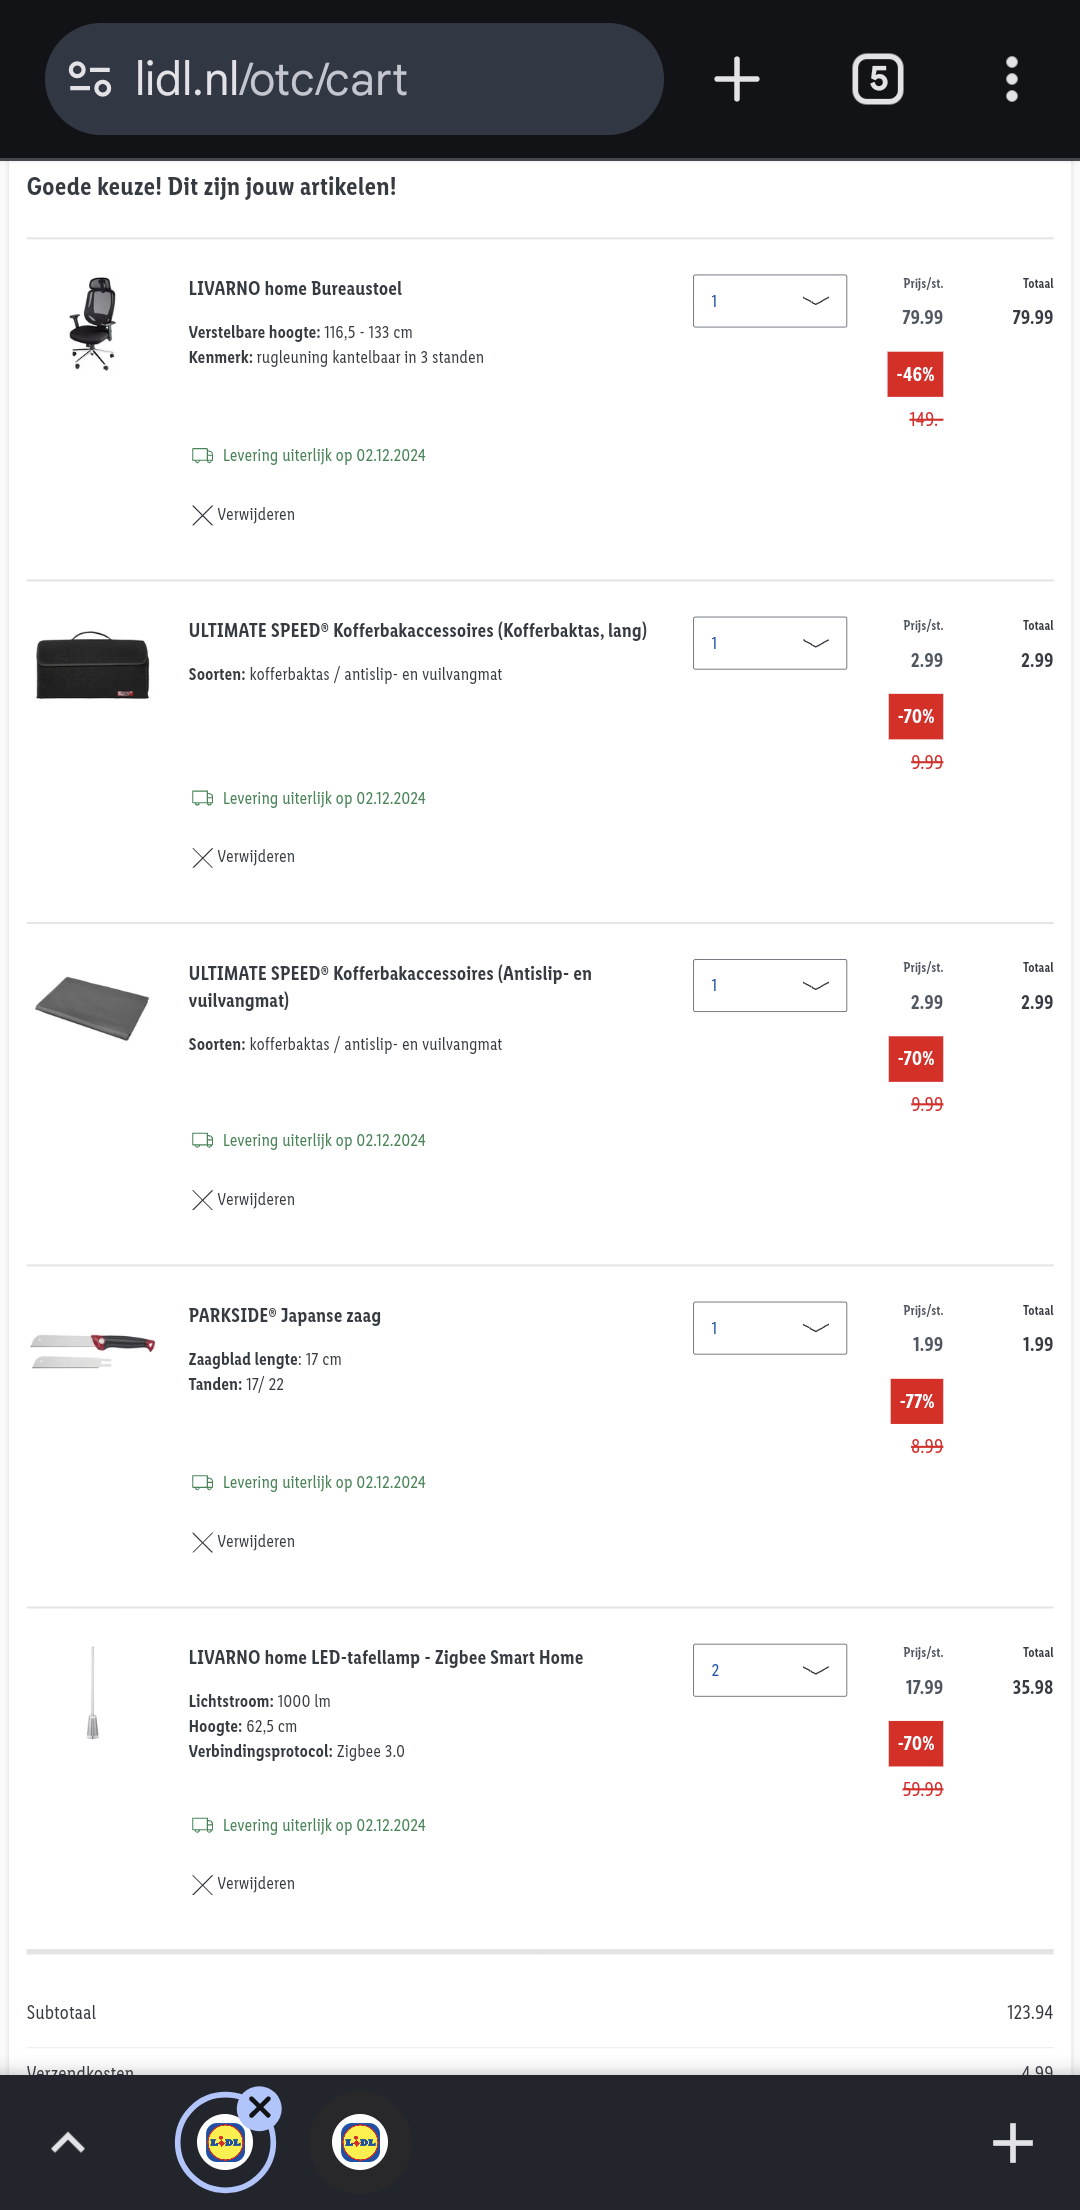1080x2210 pixels.
Task: Tap the site settings icon in address bar
Action: (x=90, y=79)
